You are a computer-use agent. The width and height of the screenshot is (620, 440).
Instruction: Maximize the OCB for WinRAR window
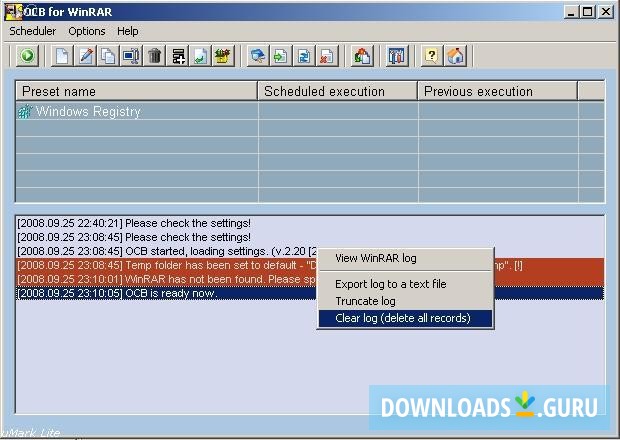(x=588, y=12)
